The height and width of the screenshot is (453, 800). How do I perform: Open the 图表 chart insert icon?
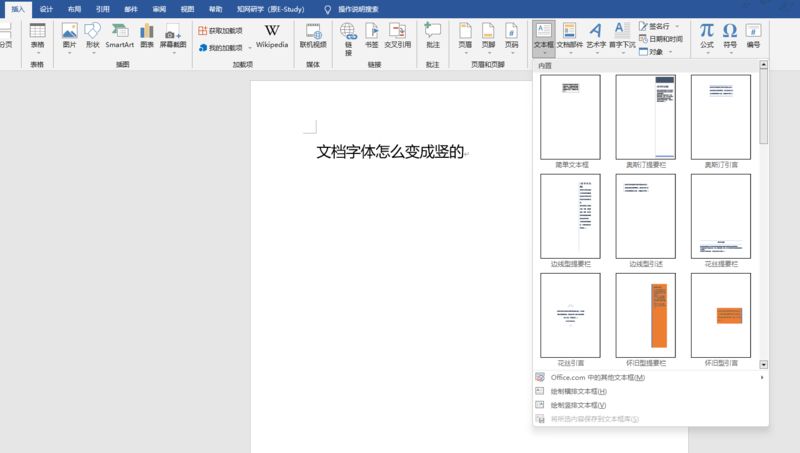147,36
